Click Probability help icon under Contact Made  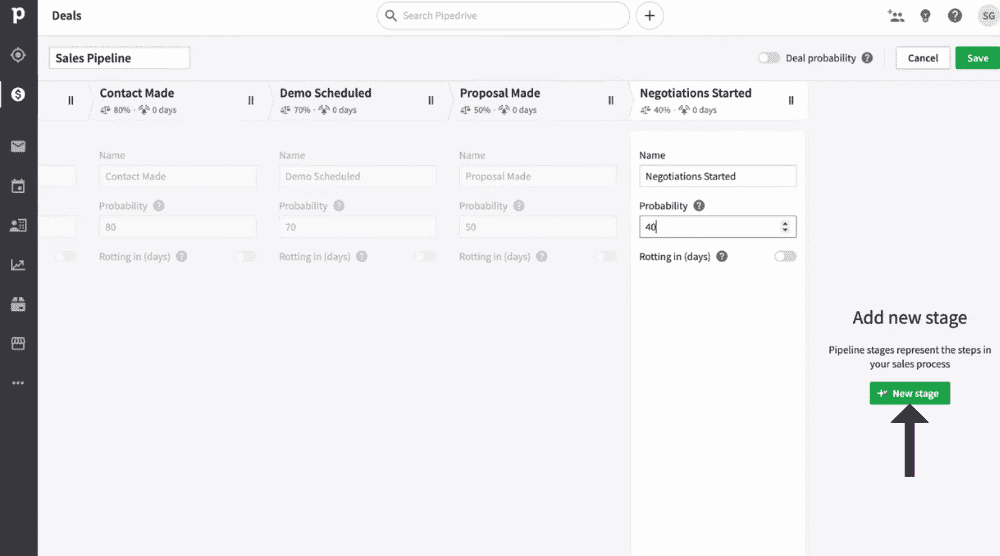pos(159,206)
